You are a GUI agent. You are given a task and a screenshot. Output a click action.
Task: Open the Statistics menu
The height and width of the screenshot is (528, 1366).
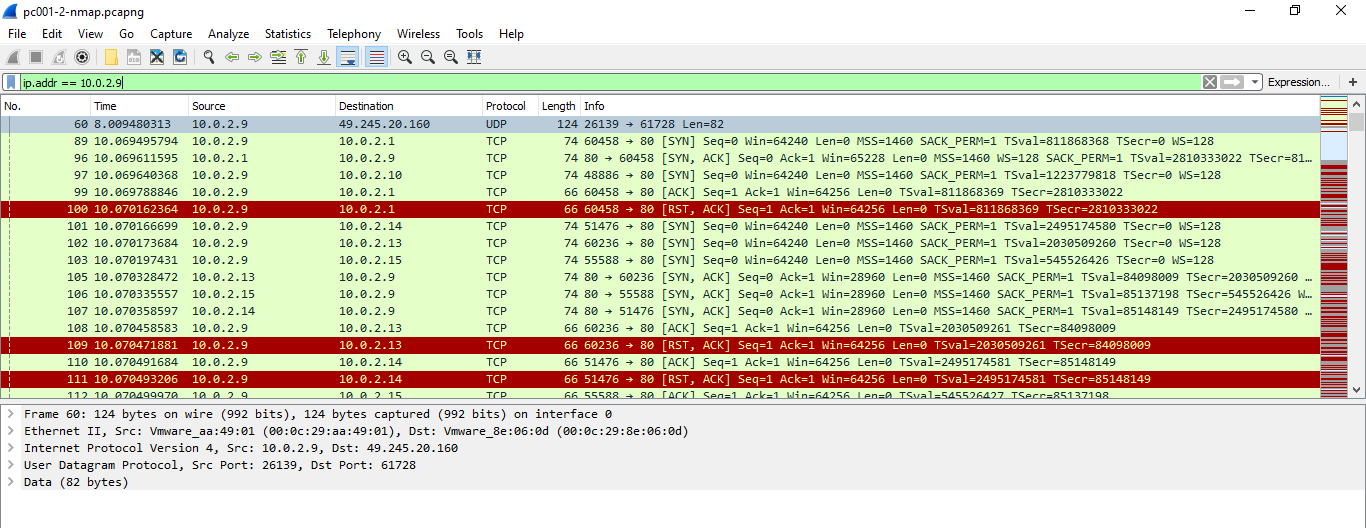tap(287, 34)
